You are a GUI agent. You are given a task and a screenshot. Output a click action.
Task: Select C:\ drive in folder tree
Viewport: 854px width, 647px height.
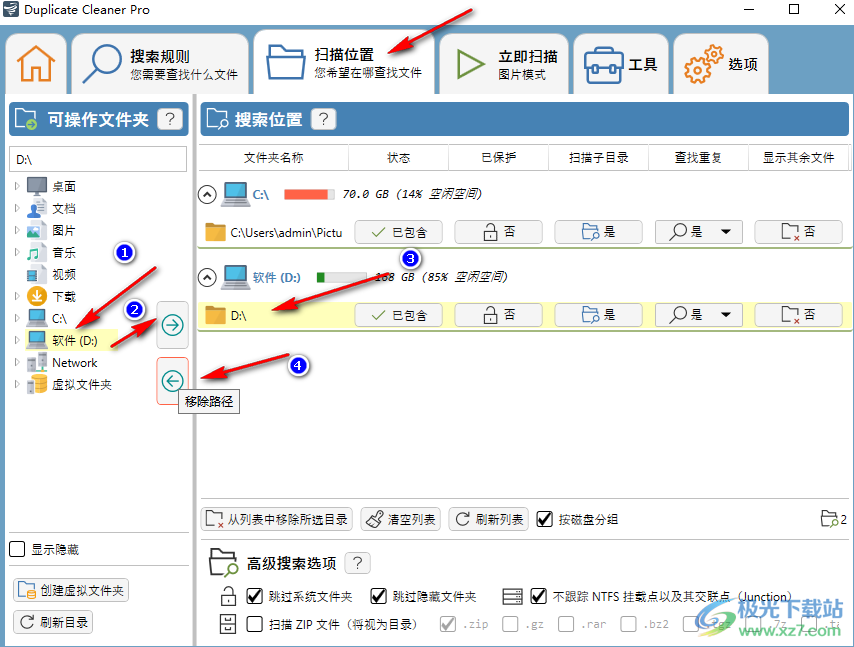pyautogui.click(x=59, y=319)
